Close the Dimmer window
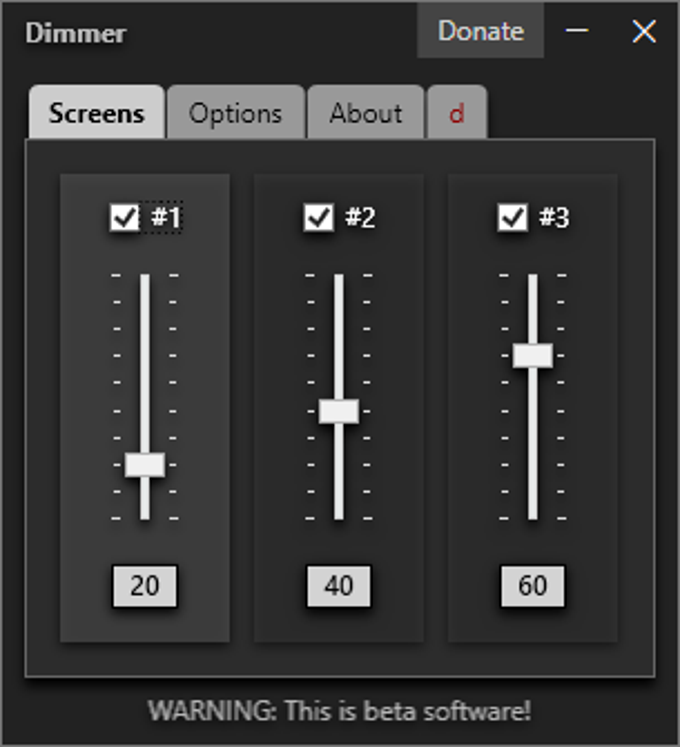Screen dimensions: 680x747 tap(644, 31)
